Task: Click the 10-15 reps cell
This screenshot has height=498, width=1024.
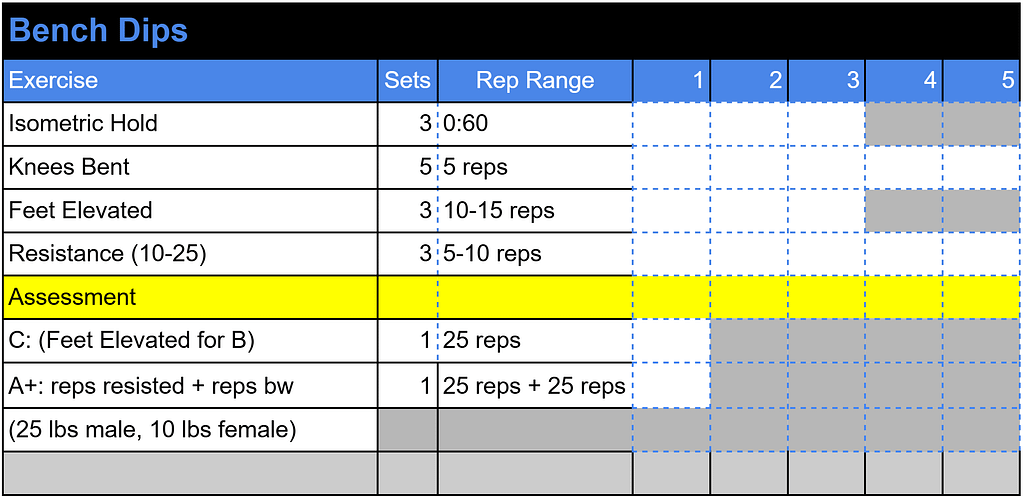Action: point(535,210)
